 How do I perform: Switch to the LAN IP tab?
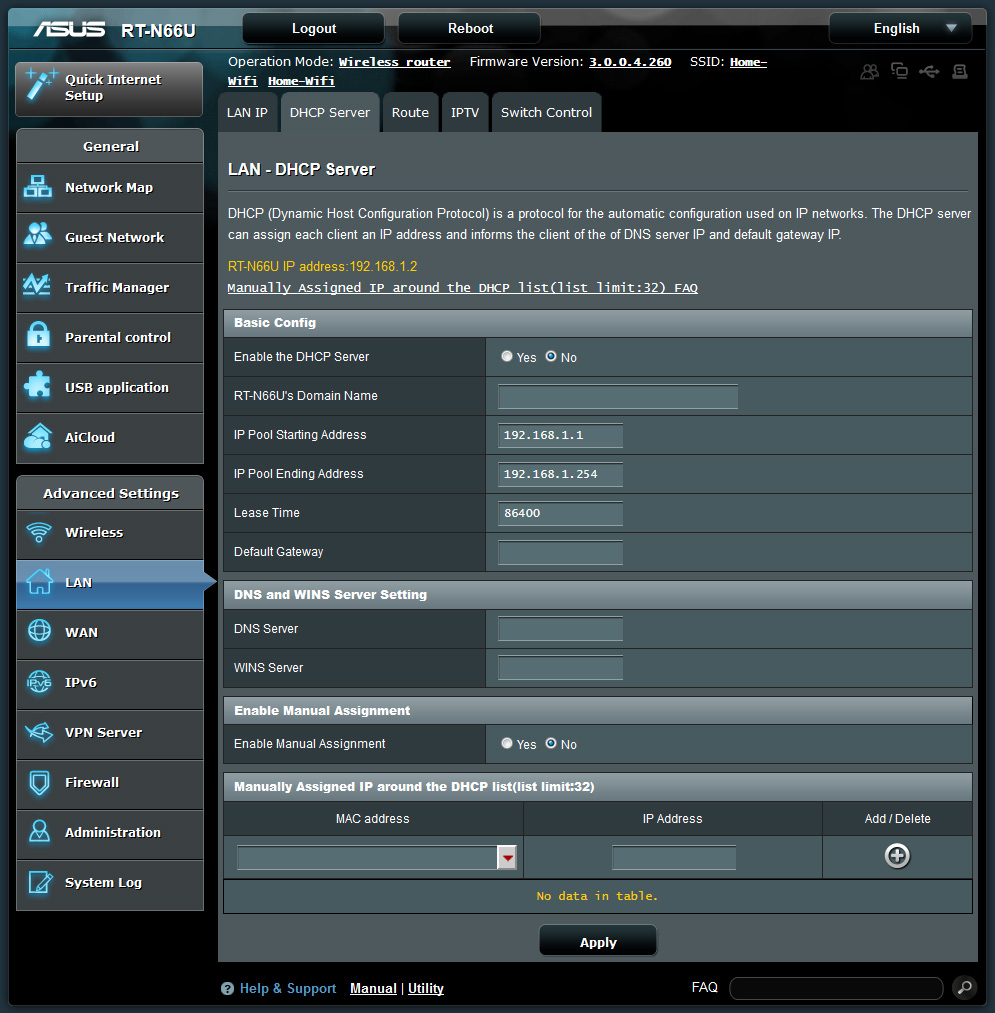[247, 112]
